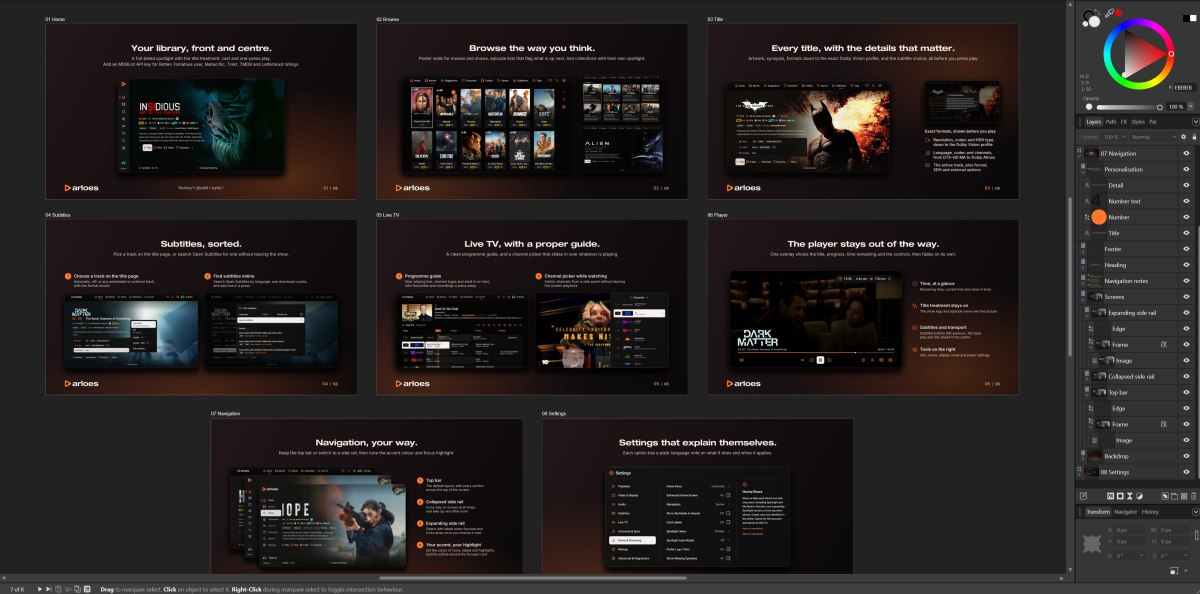Set colour to none (red slash circle)
Viewport: 1200px width, 594px height.
tap(1085, 24)
